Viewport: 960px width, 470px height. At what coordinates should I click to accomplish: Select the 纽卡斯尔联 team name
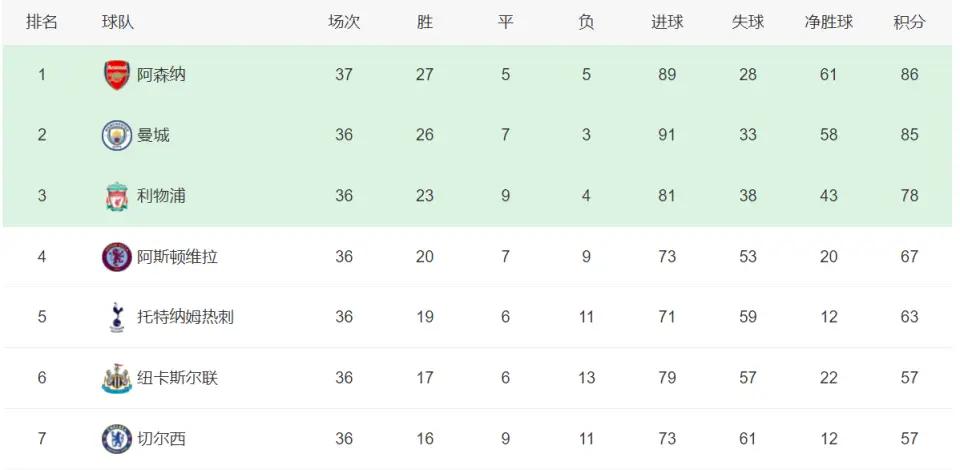coord(177,378)
